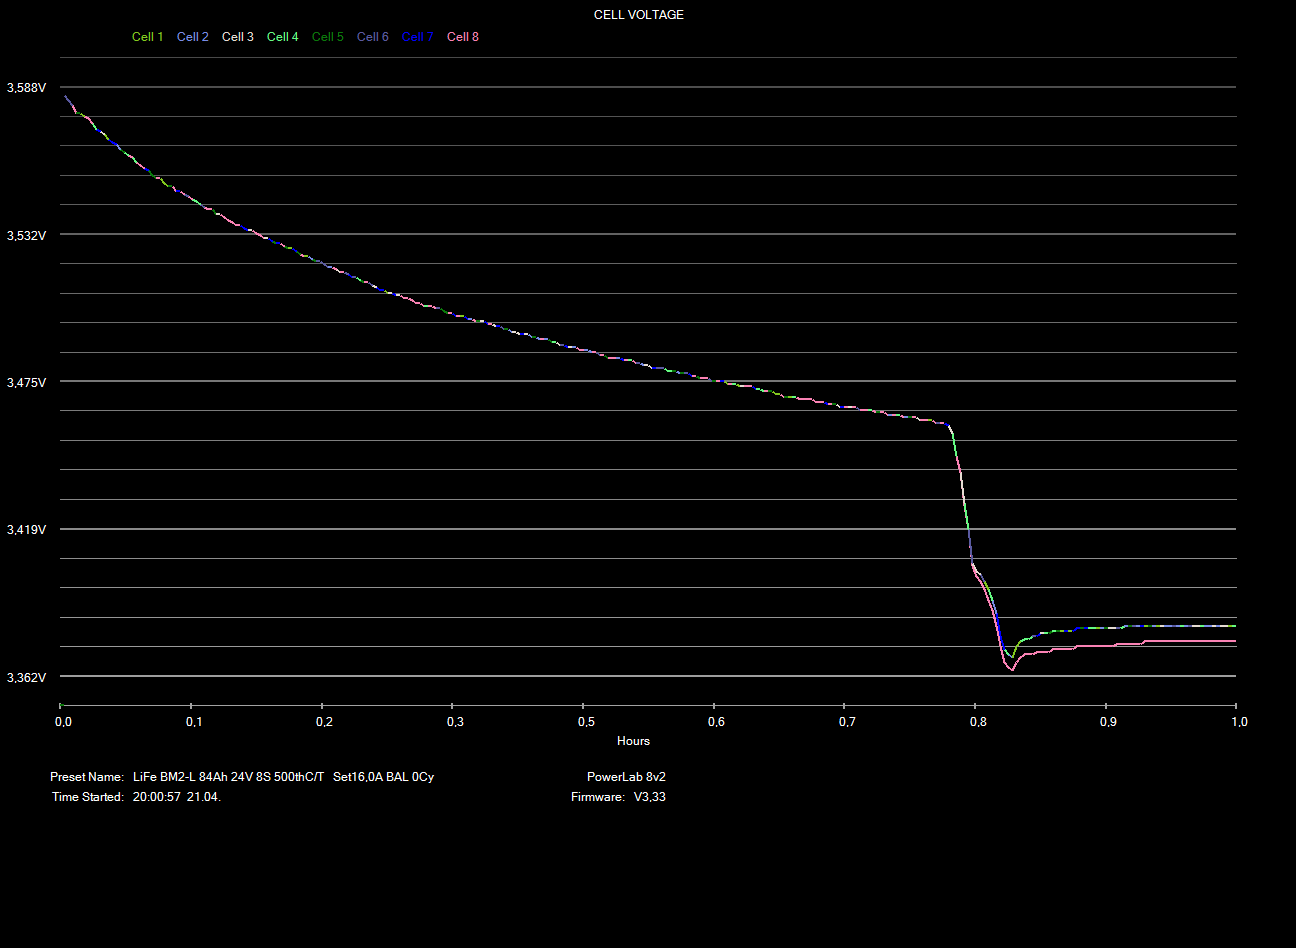Select the 3,532V y-axis label

(26, 235)
